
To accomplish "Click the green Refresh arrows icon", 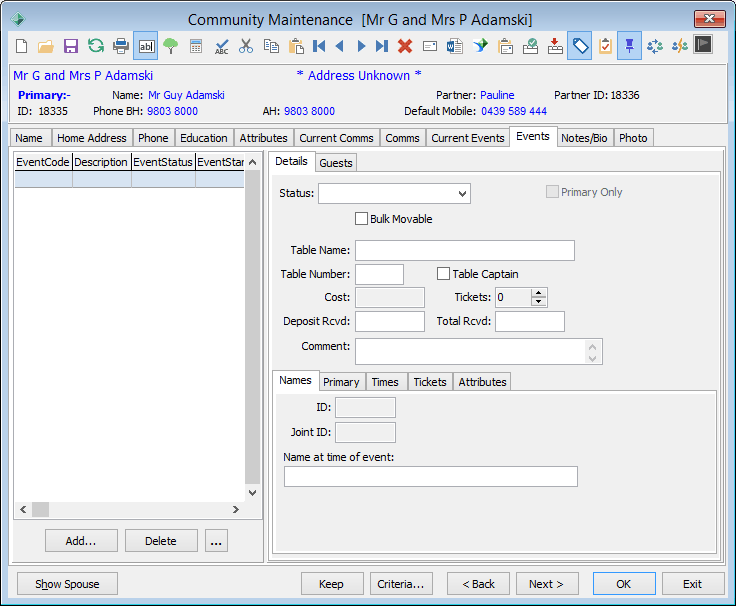I will click(x=96, y=46).
